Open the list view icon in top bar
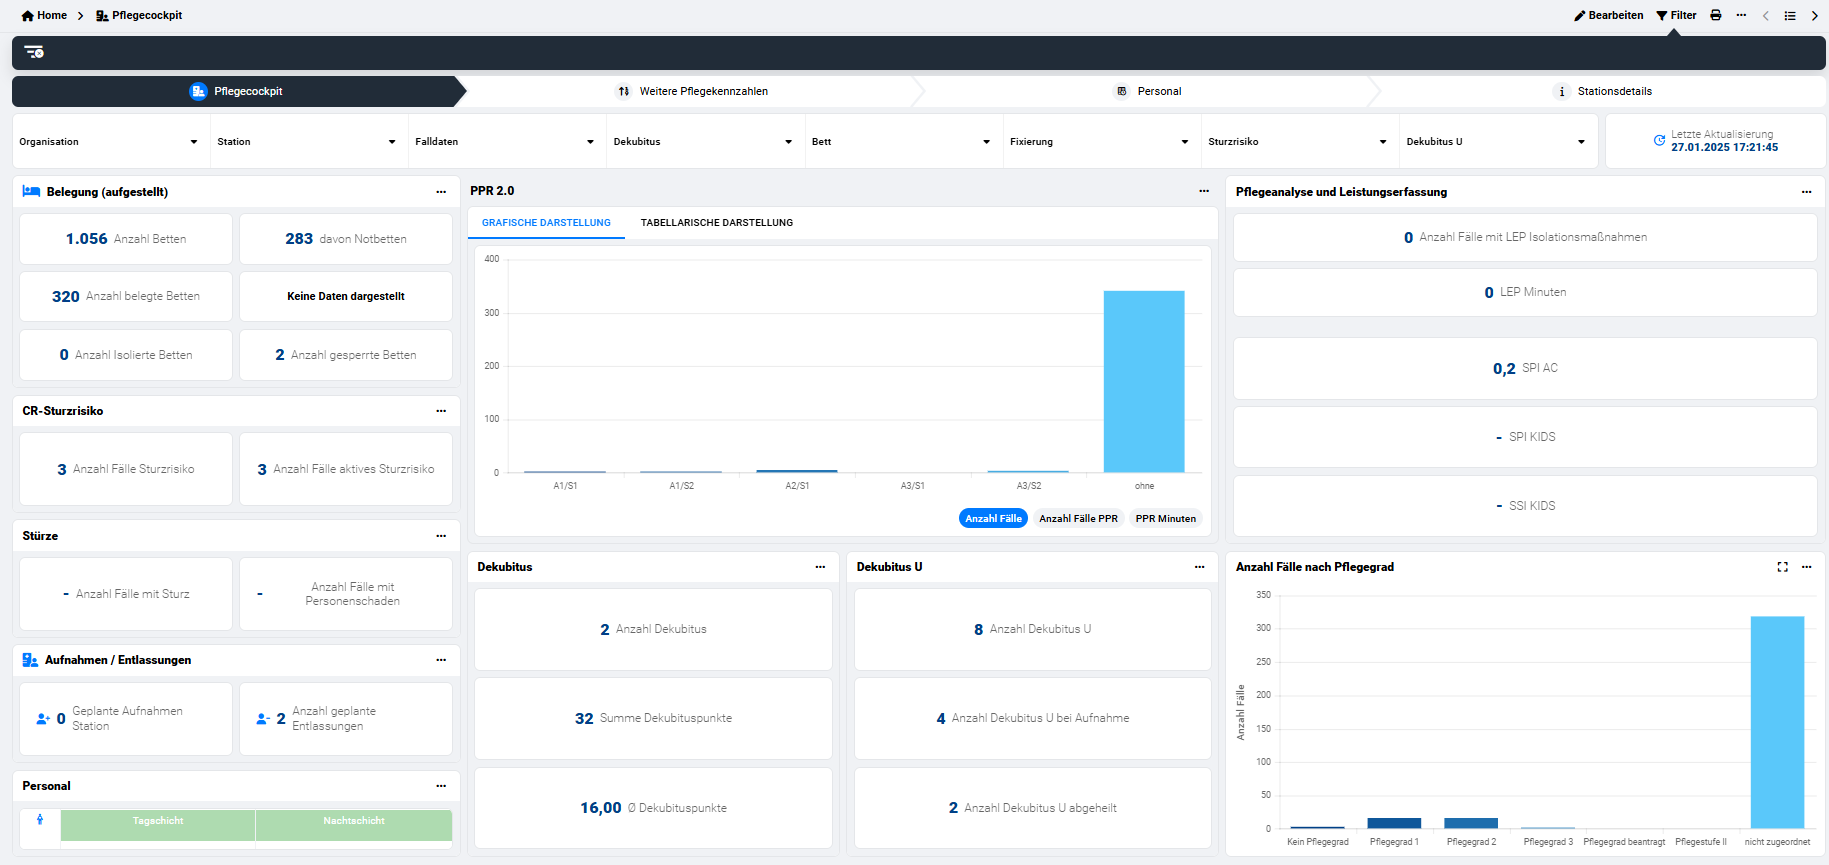1829x865 pixels. coord(1790,16)
